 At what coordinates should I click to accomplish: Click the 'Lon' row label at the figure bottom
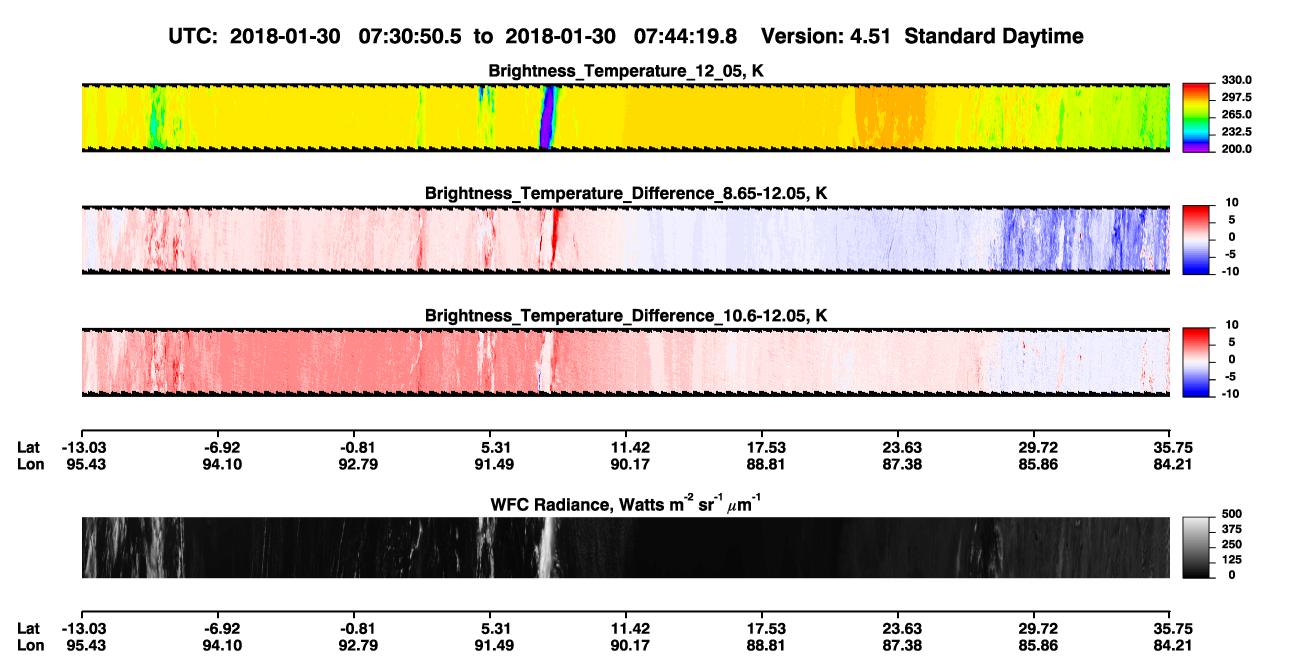pos(29,645)
